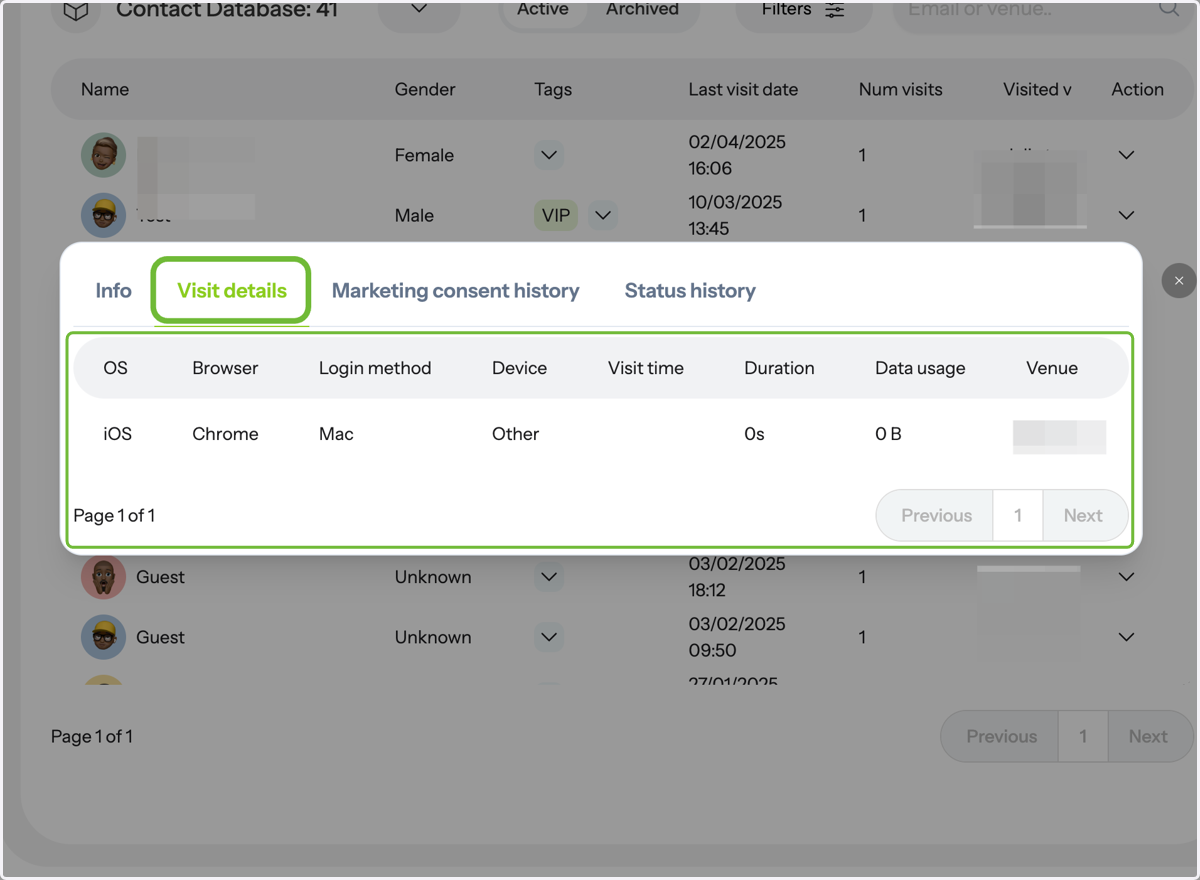The width and height of the screenshot is (1200, 880).
Task: Click the Duration column header
Action: [x=779, y=368]
